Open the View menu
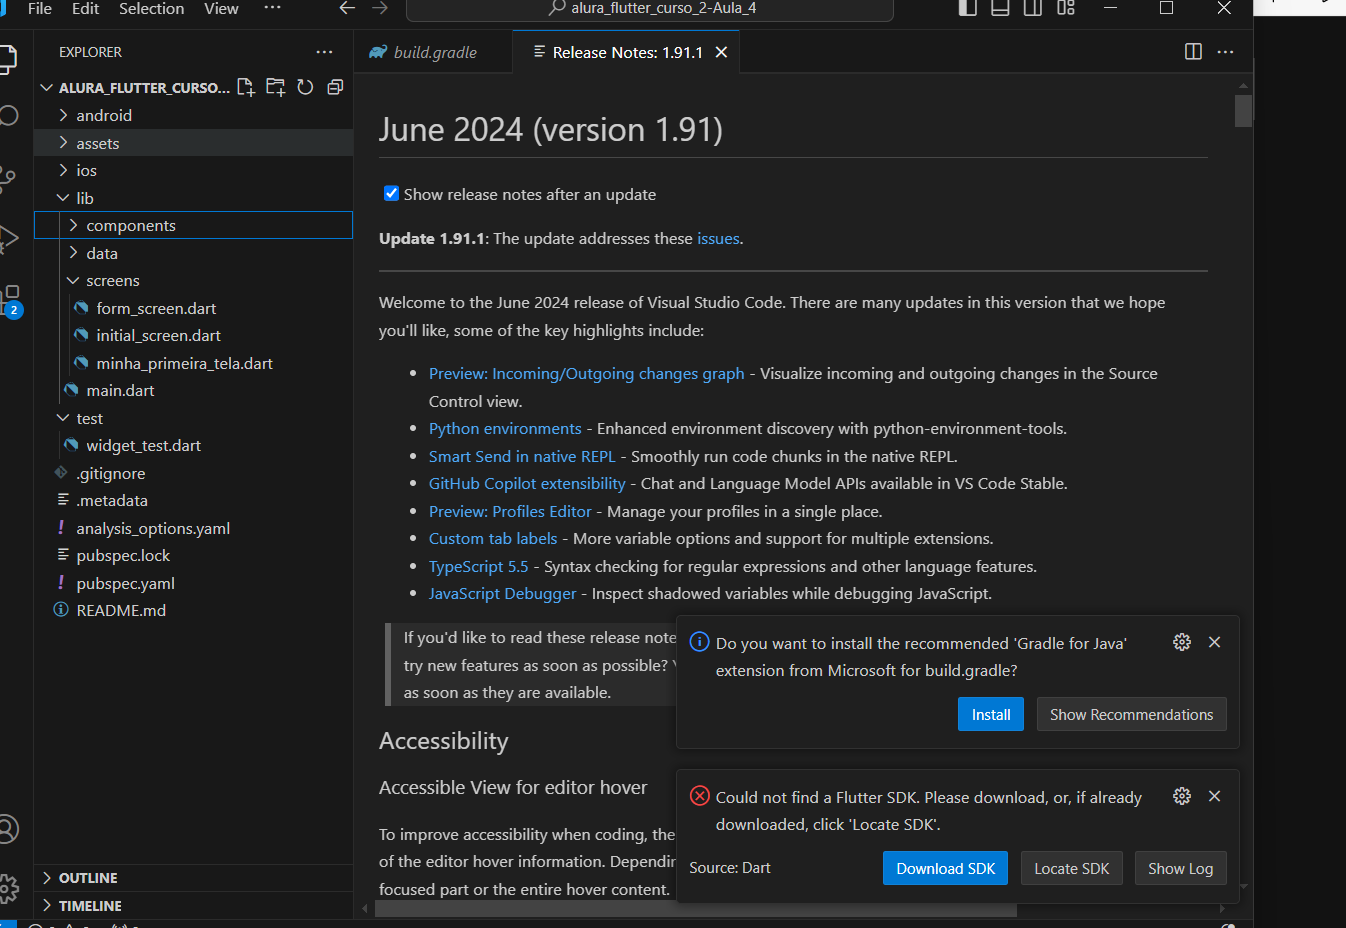 click(221, 8)
